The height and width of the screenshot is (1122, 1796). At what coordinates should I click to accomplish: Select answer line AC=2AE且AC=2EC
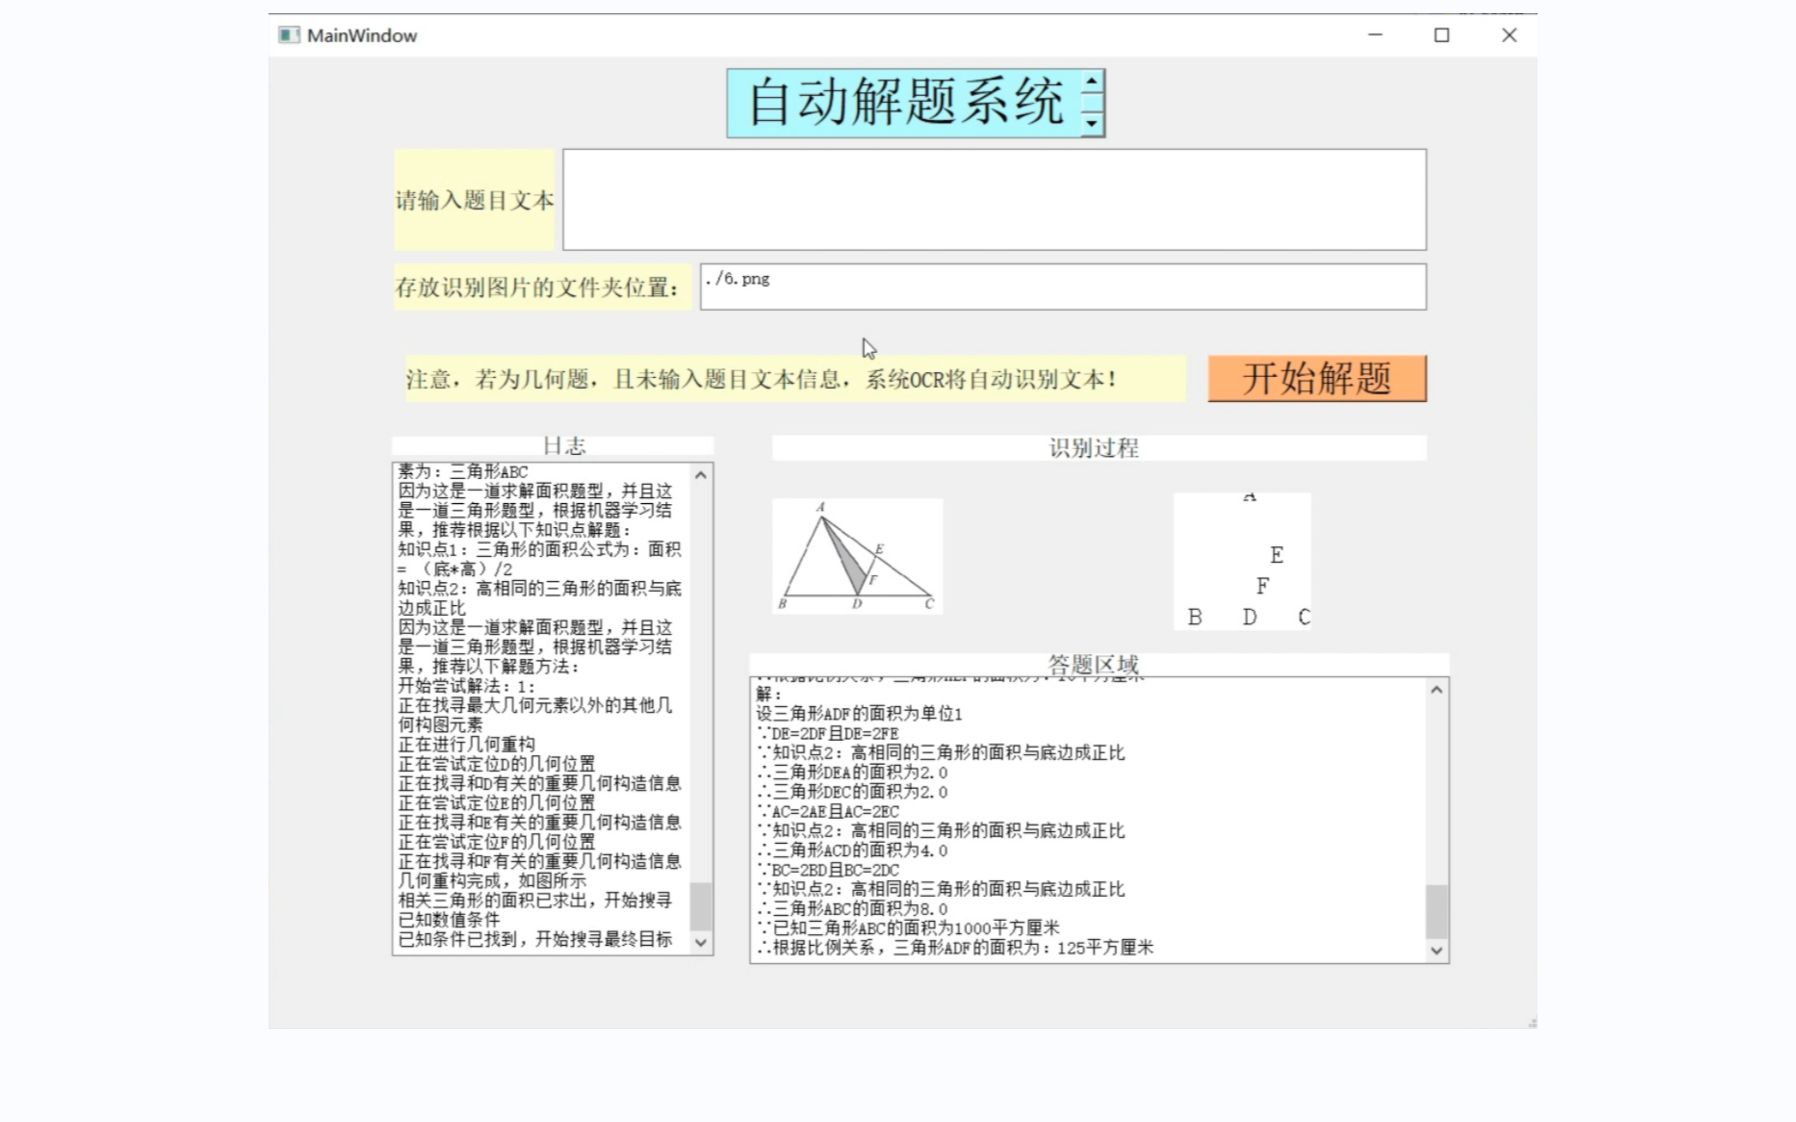[828, 811]
